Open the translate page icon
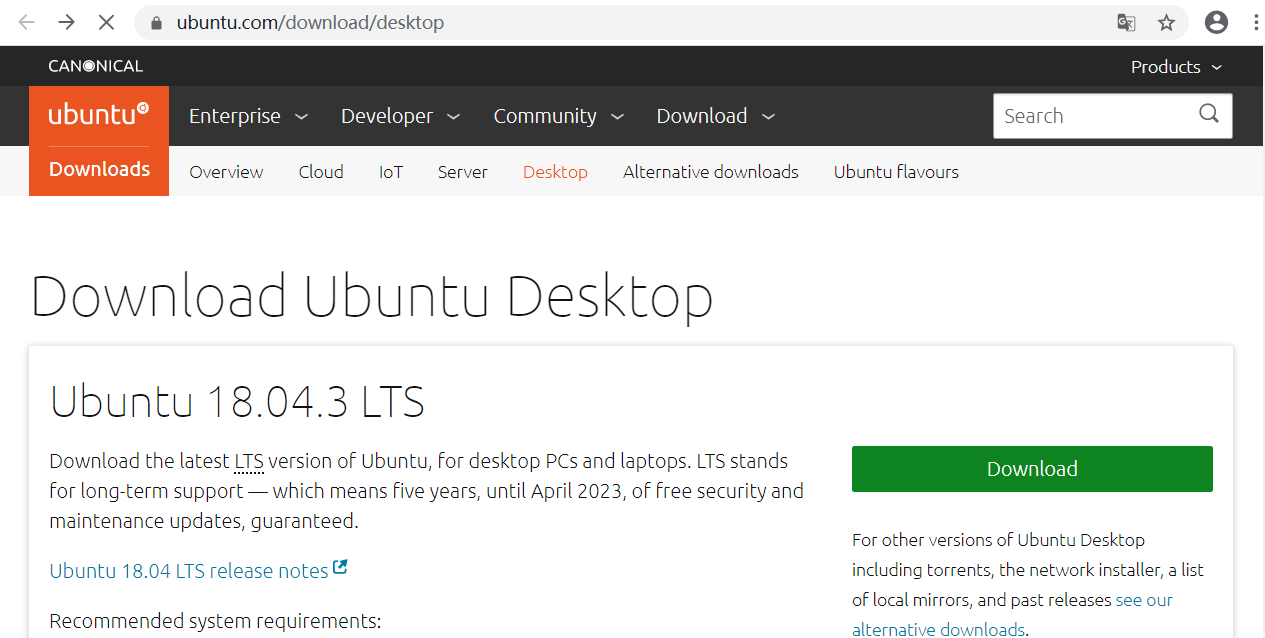Viewport: 1265px width, 638px height. [x=1126, y=22]
